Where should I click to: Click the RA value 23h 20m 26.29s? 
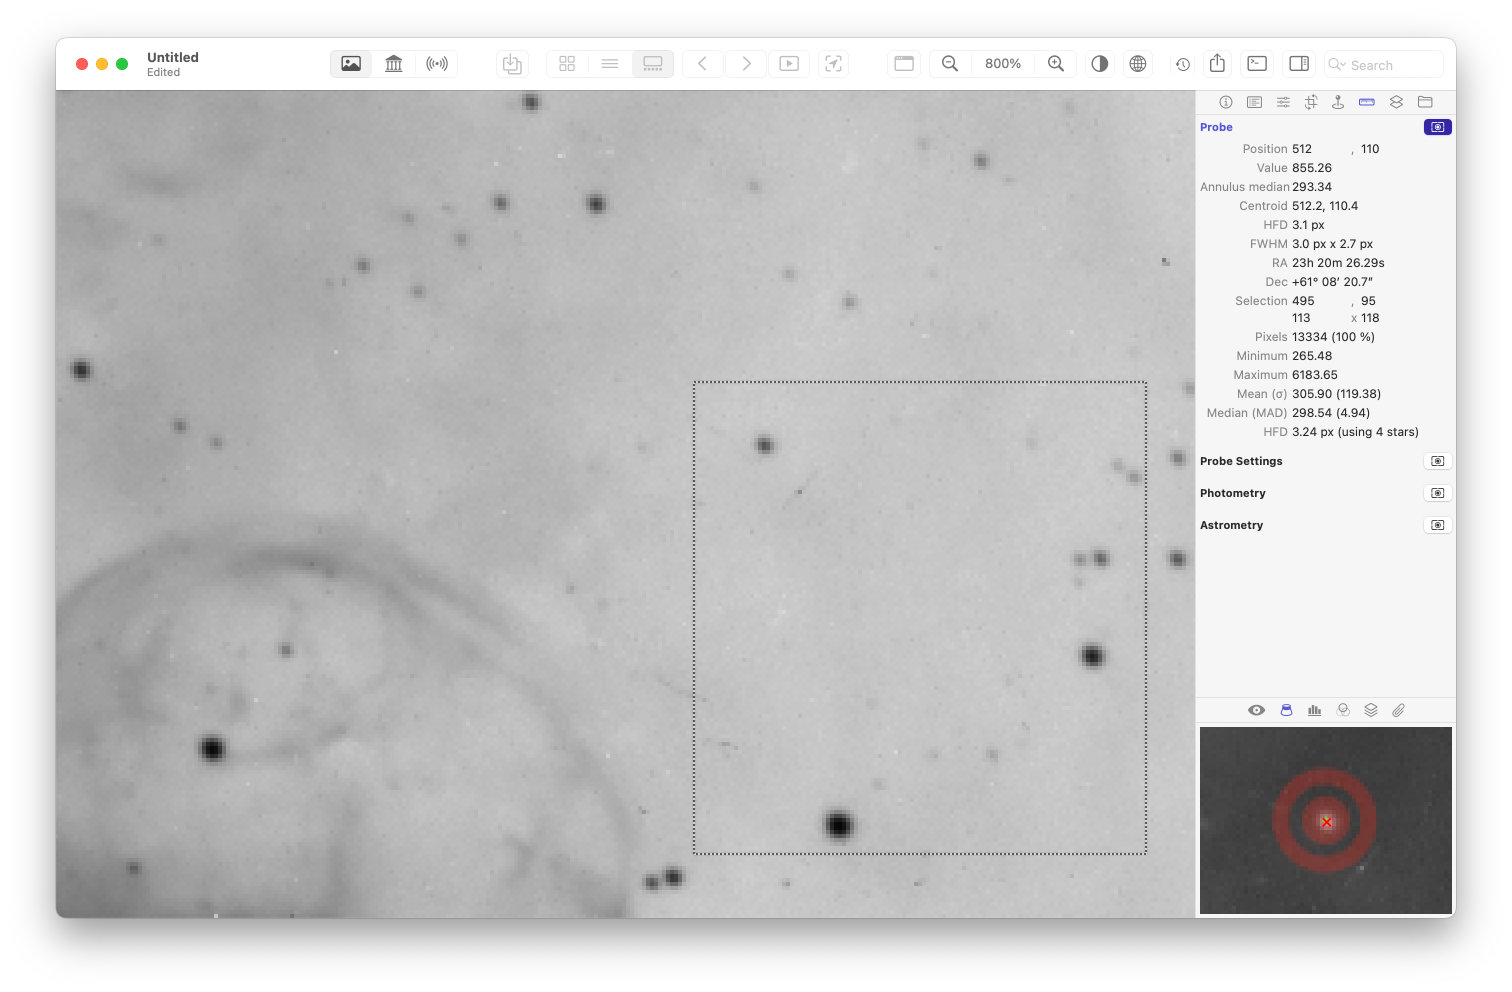pos(1338,263)
